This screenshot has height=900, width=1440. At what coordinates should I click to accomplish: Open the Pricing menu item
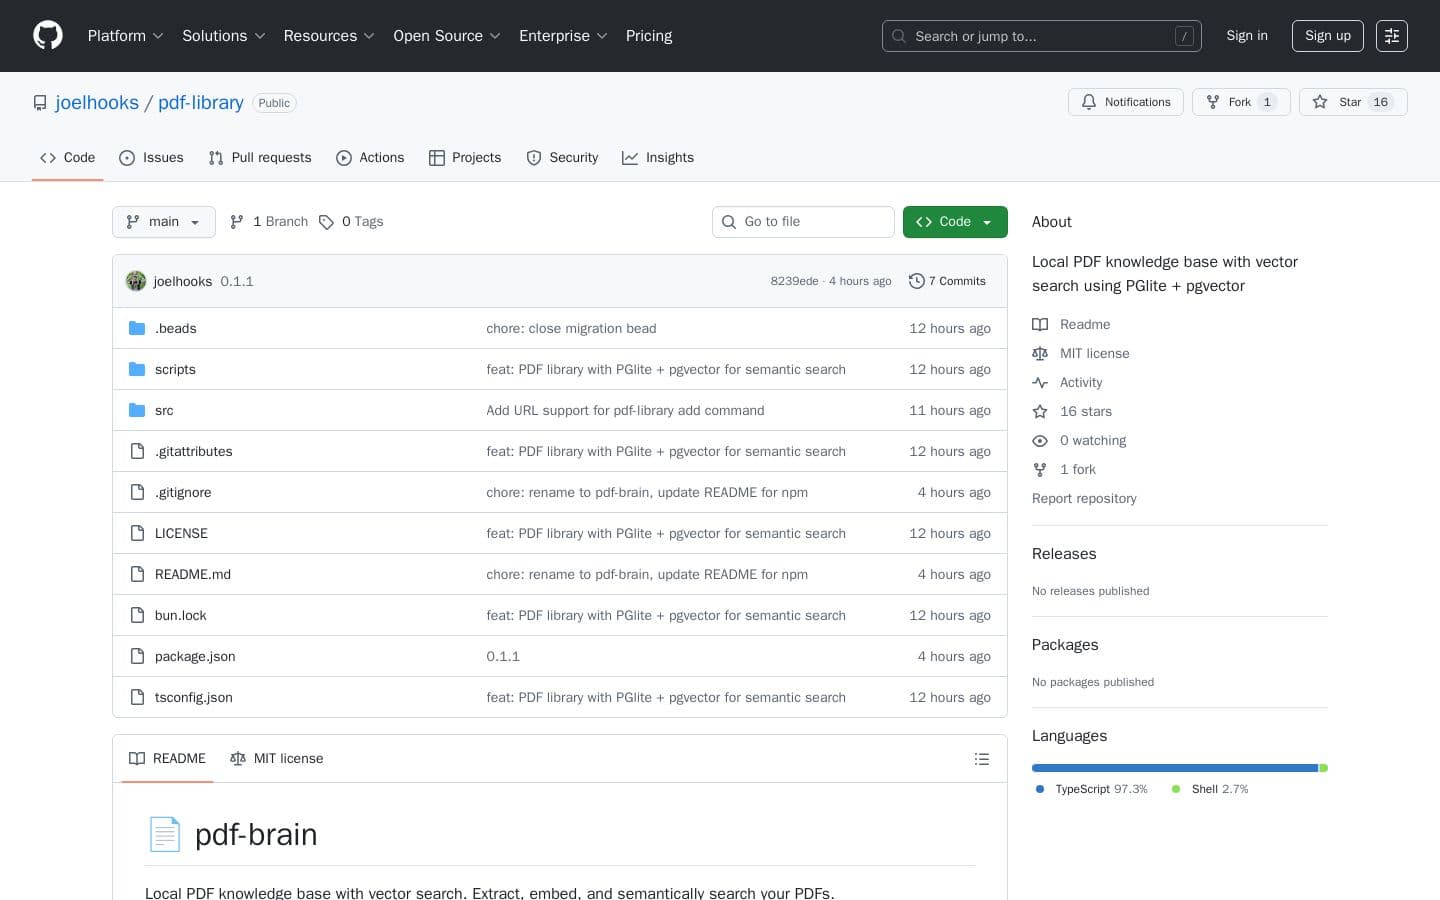click(x=648, y=36)
